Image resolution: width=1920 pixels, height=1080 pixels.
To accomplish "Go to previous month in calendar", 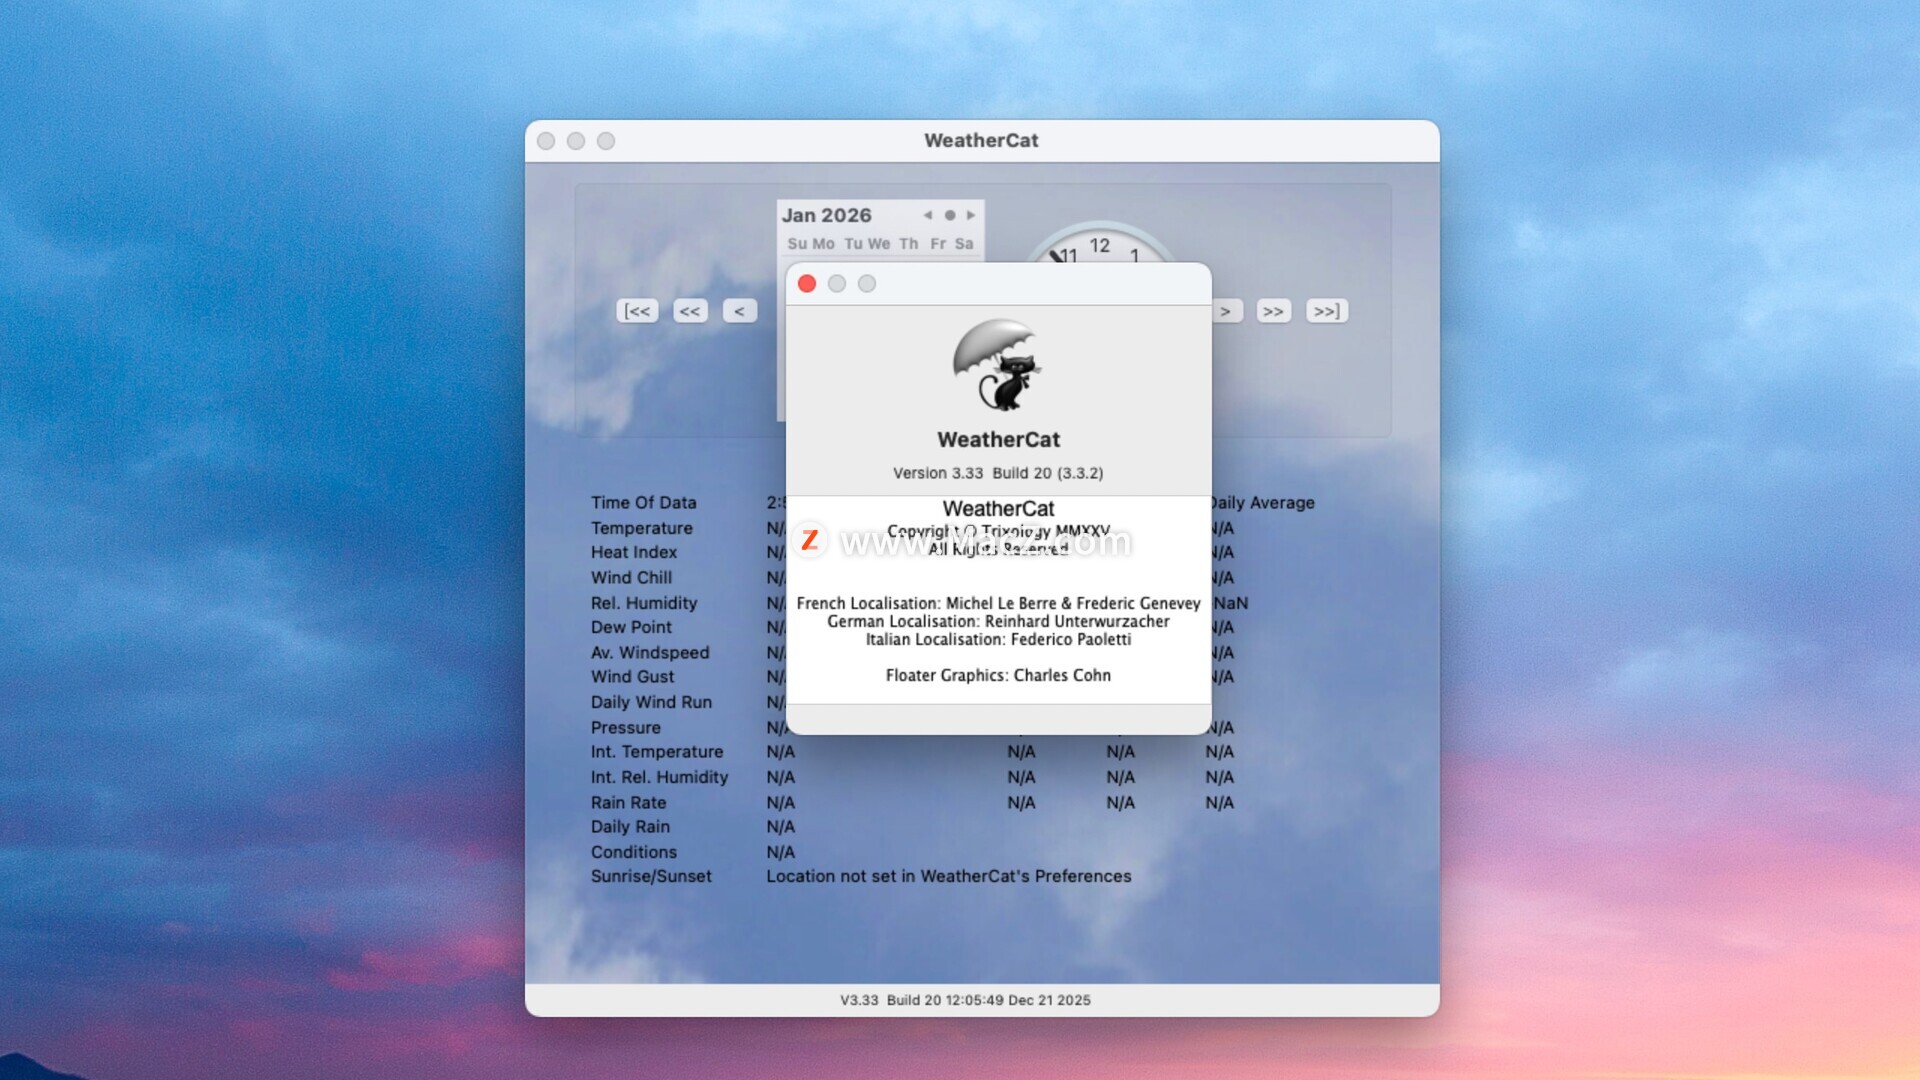I will point(928,215).
